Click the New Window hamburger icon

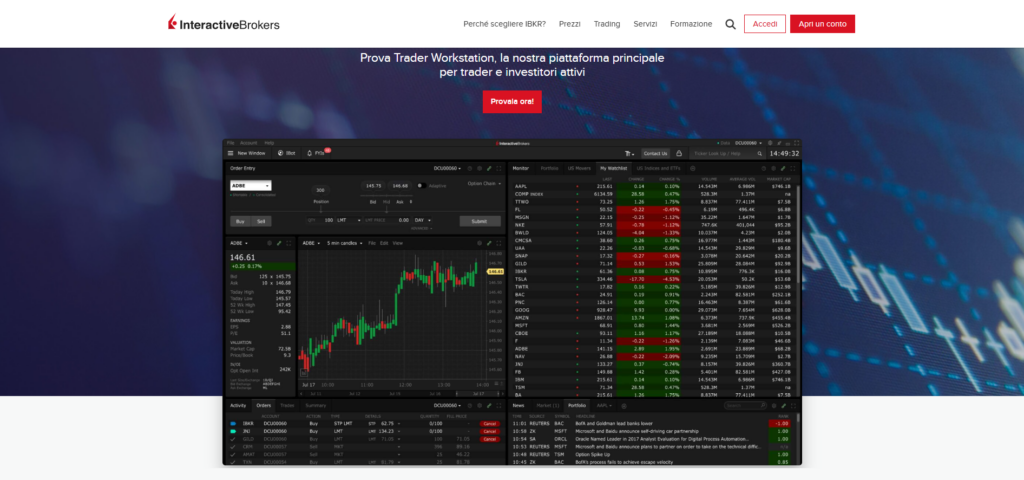point(231,153)
